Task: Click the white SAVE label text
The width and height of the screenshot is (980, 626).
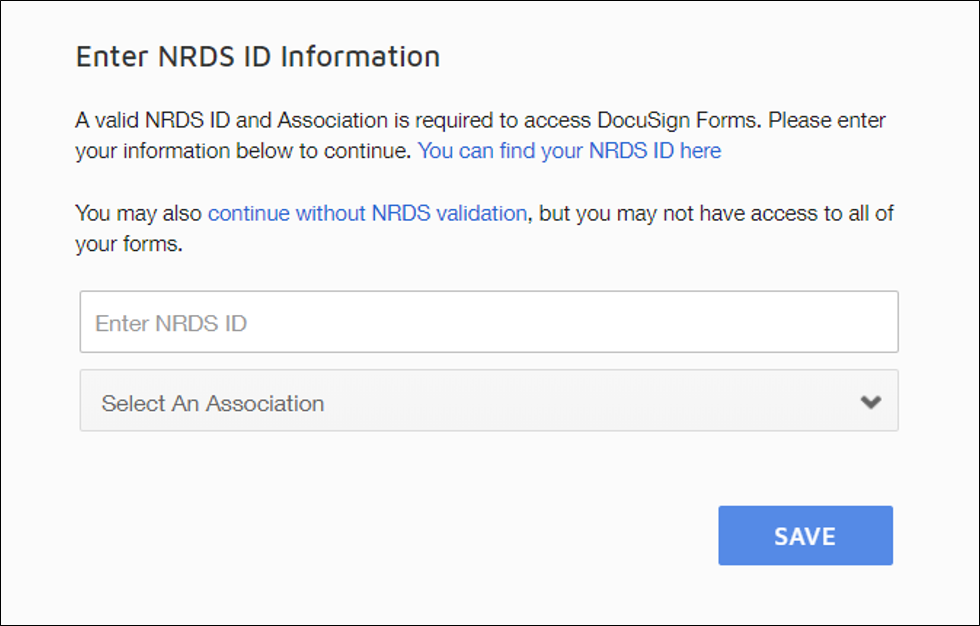Action: [805, 537]
